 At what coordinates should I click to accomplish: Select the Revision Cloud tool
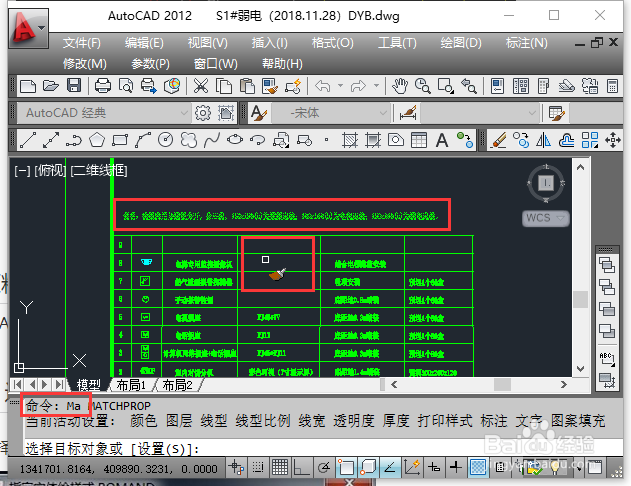coord(189,140)
